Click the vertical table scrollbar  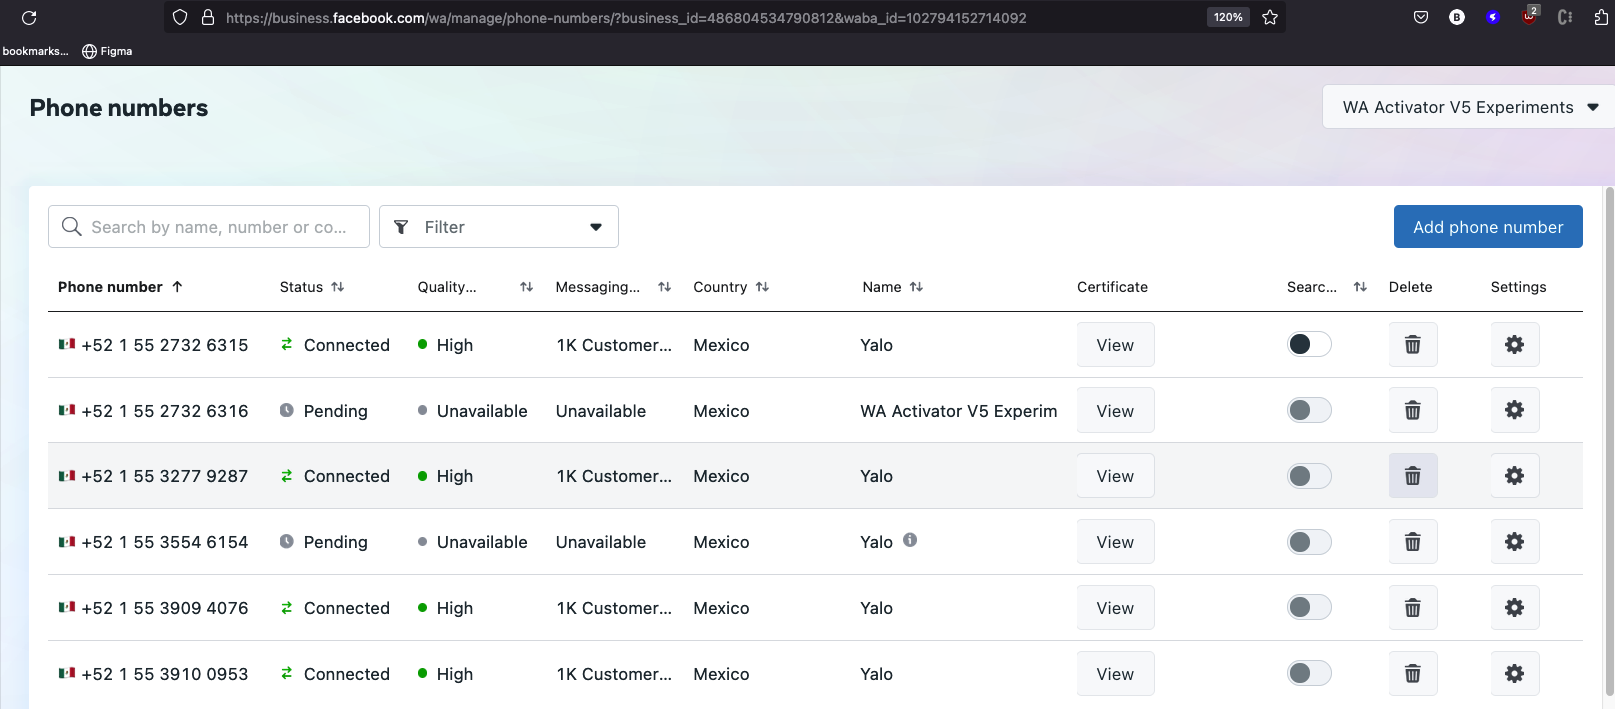[x=1609, y=440]
